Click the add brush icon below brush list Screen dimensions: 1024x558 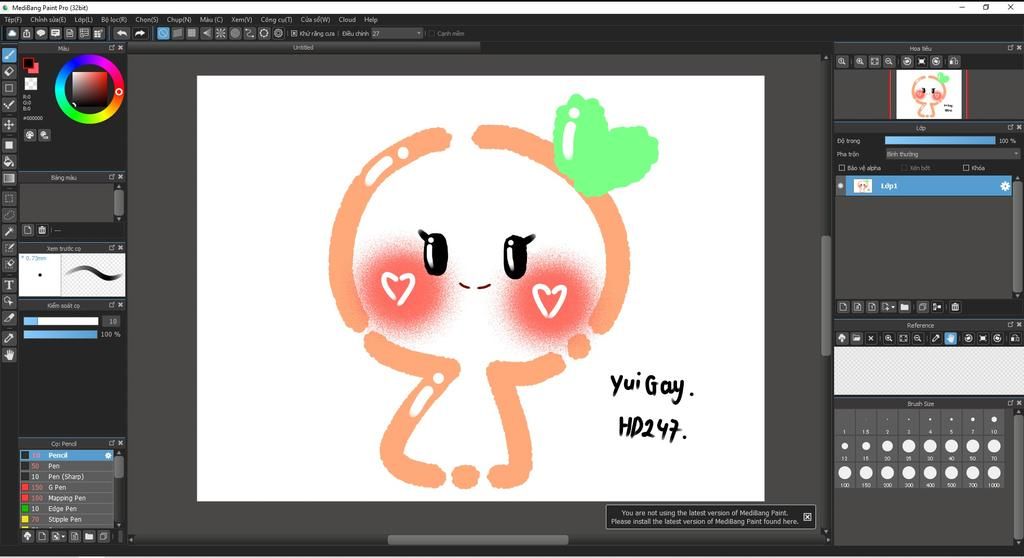tap(42, 536)
